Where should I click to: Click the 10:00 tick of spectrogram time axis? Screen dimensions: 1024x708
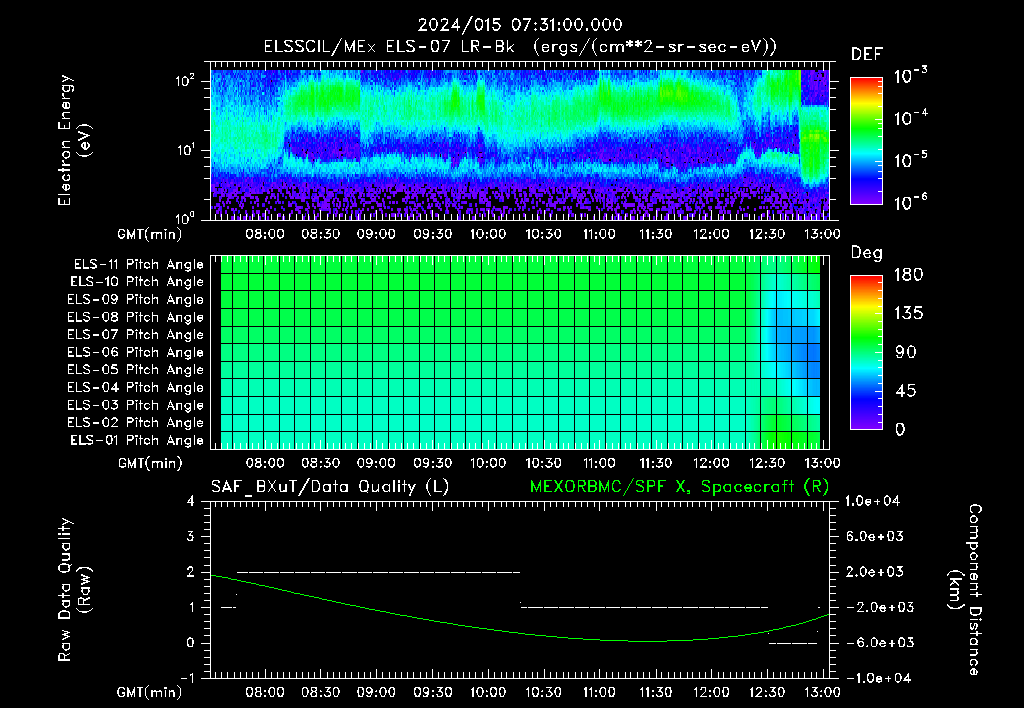point(488,234)
